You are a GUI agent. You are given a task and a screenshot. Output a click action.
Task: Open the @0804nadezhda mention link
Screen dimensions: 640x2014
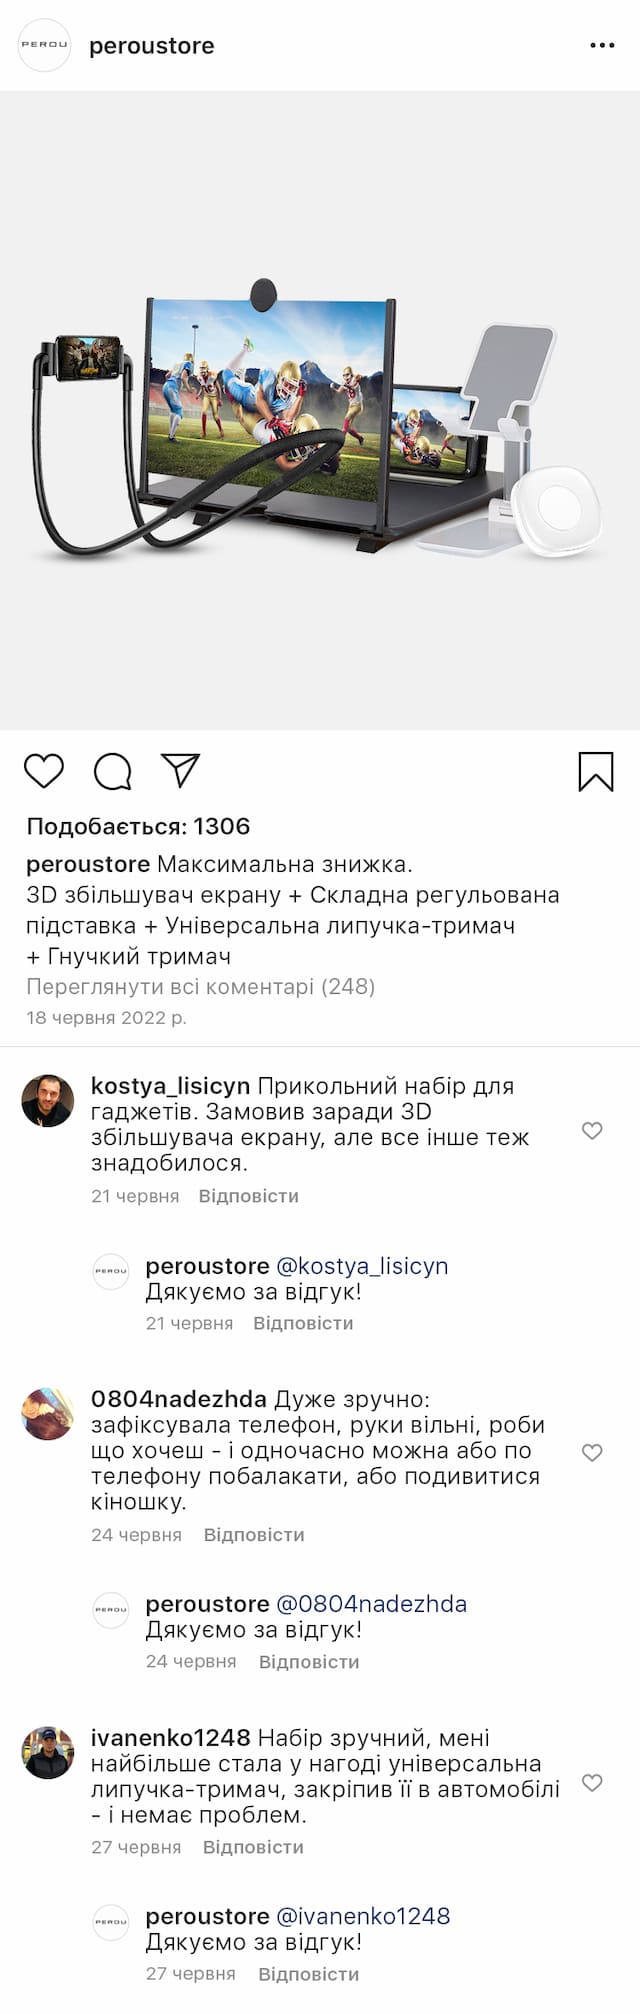coord(371,1604)
